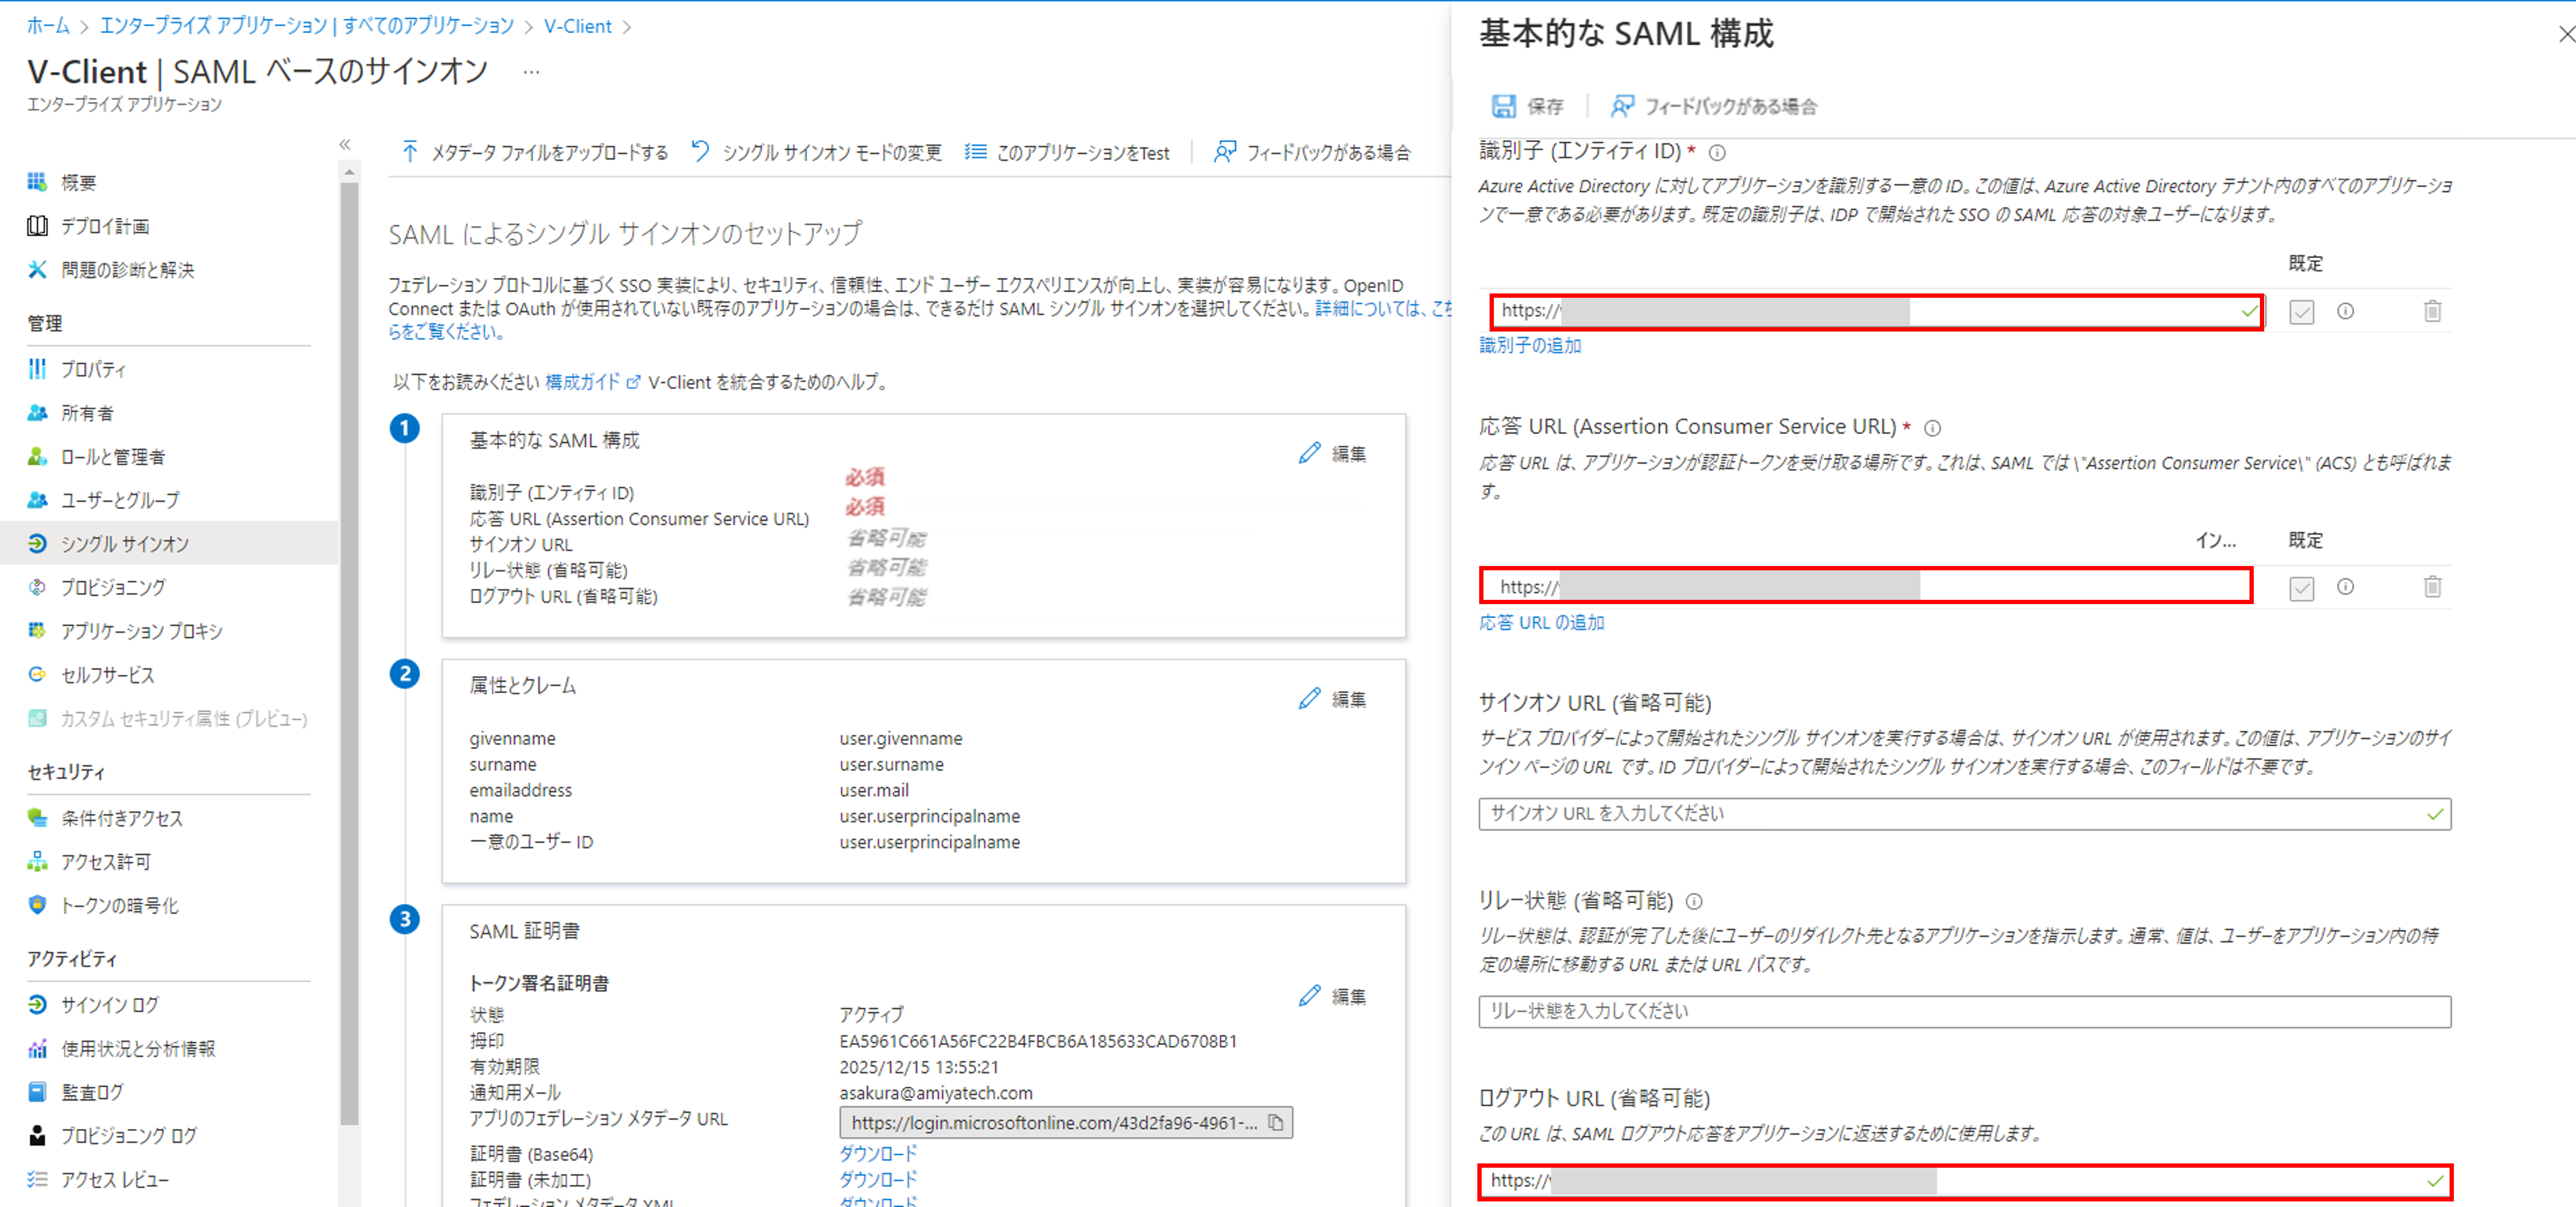Click 応答 URL の追加 link

1541,622
